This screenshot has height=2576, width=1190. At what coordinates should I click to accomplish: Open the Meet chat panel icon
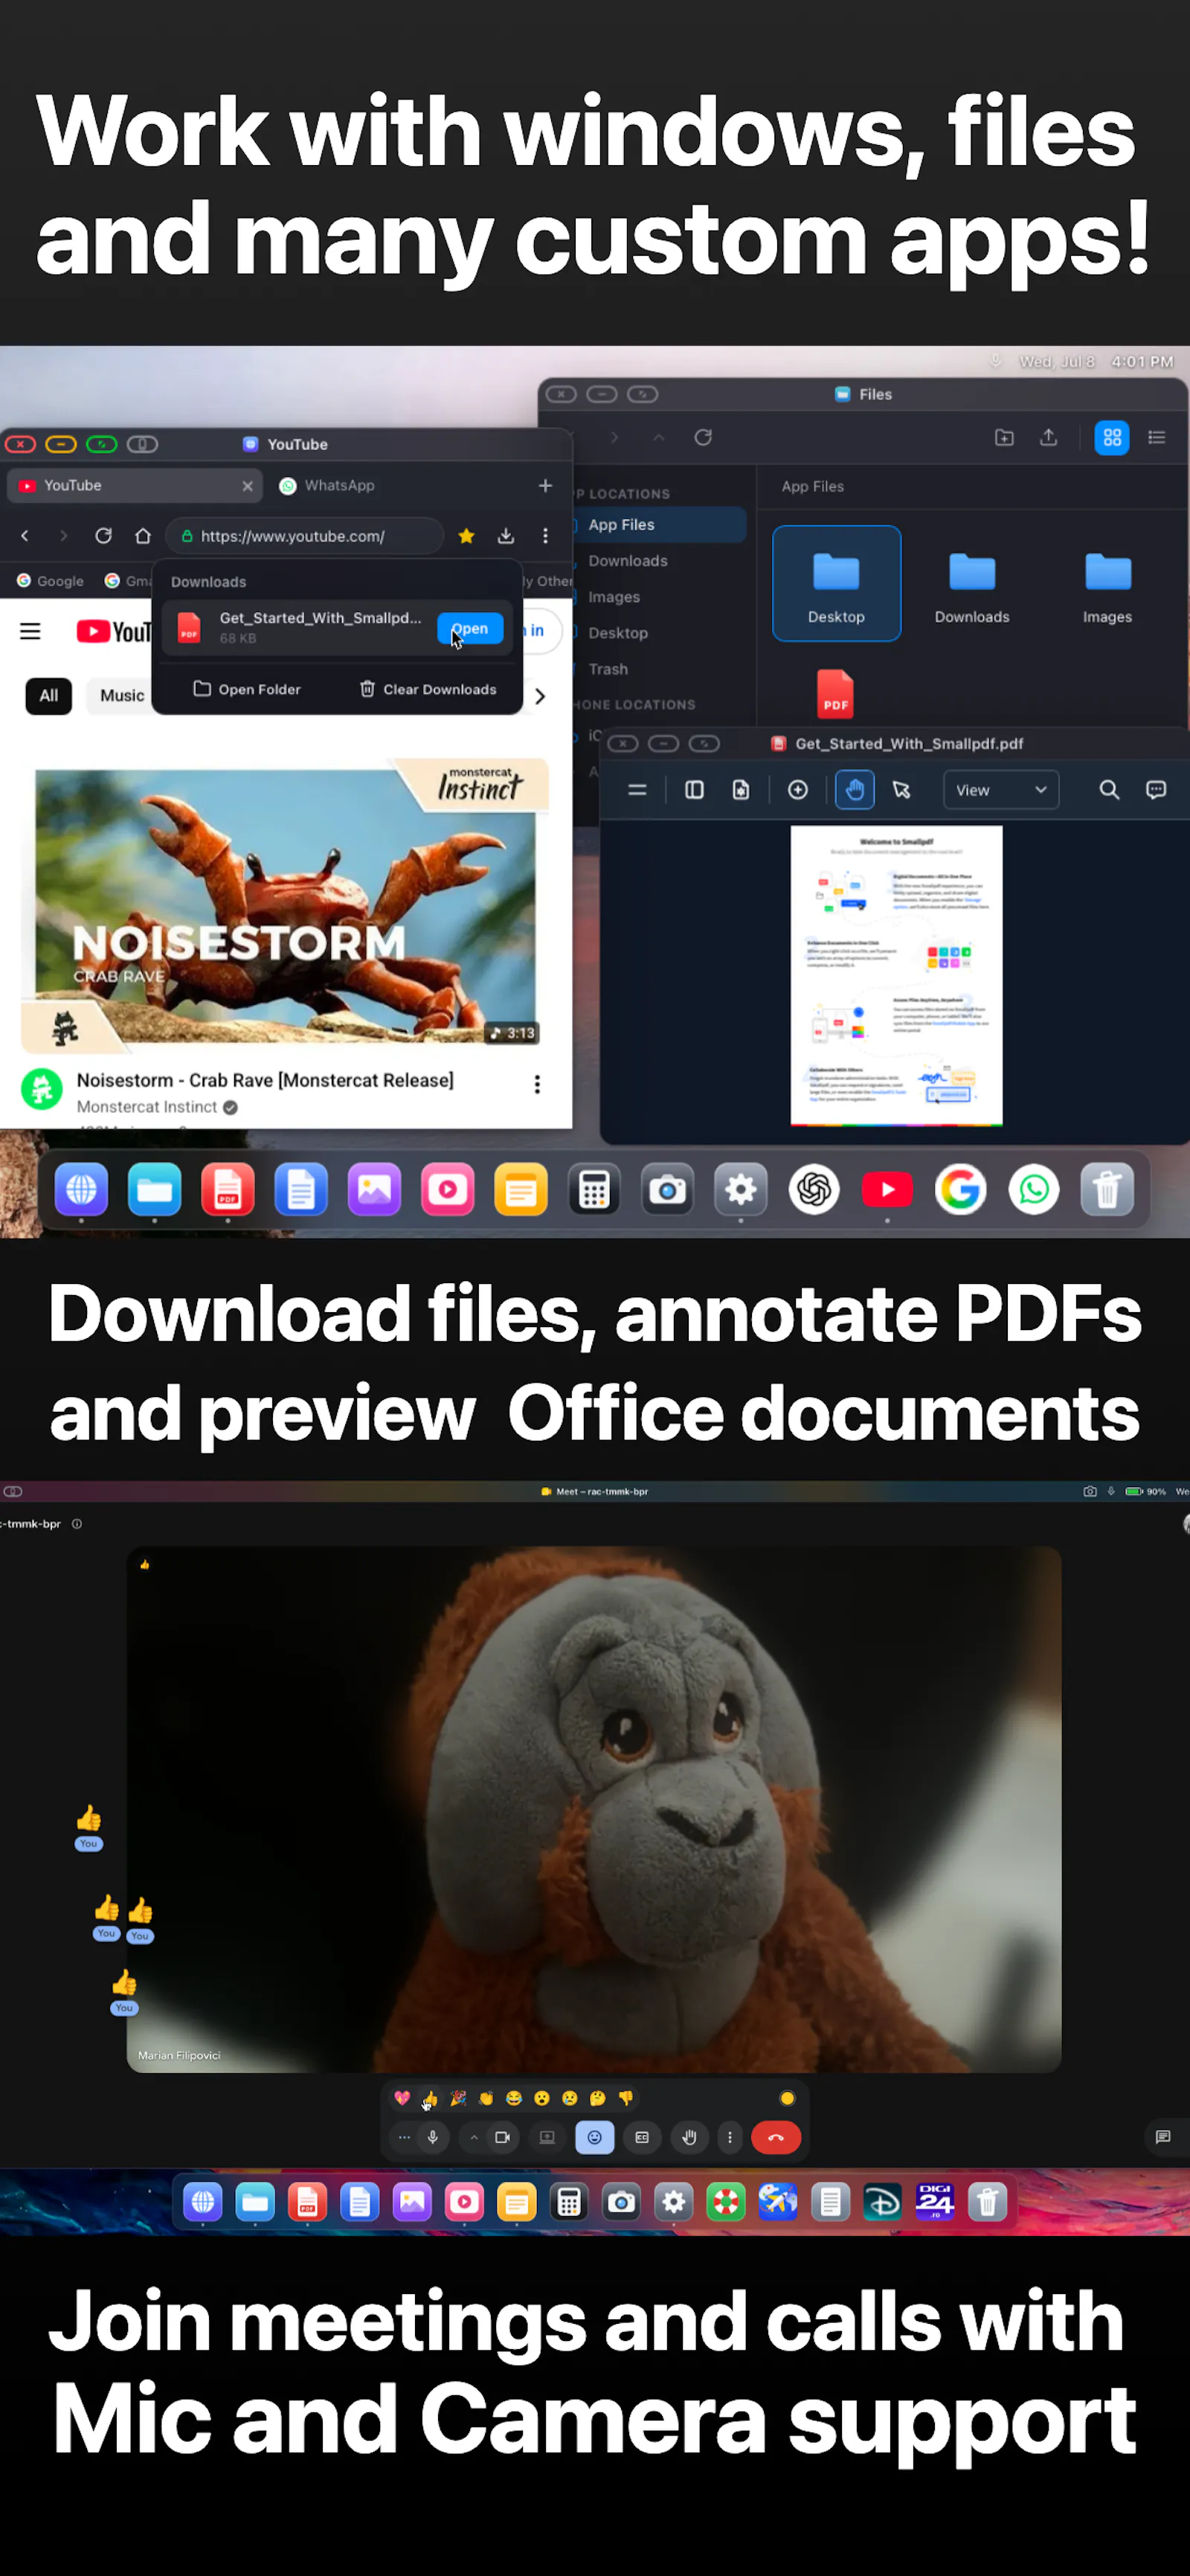[x=1163, y=2137]
